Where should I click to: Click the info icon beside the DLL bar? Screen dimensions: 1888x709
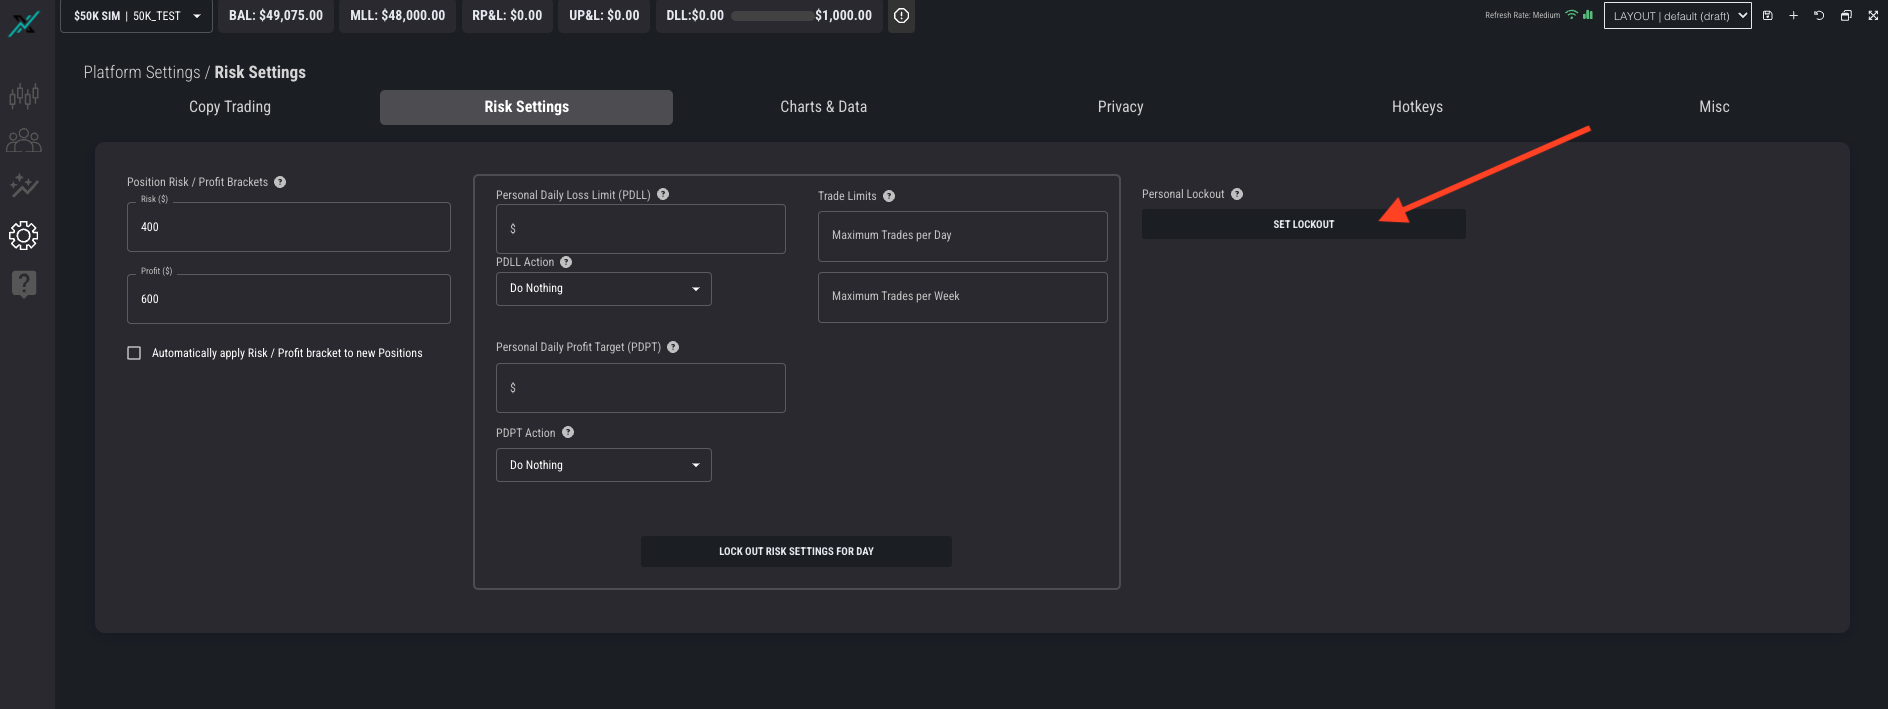(901, 16)
